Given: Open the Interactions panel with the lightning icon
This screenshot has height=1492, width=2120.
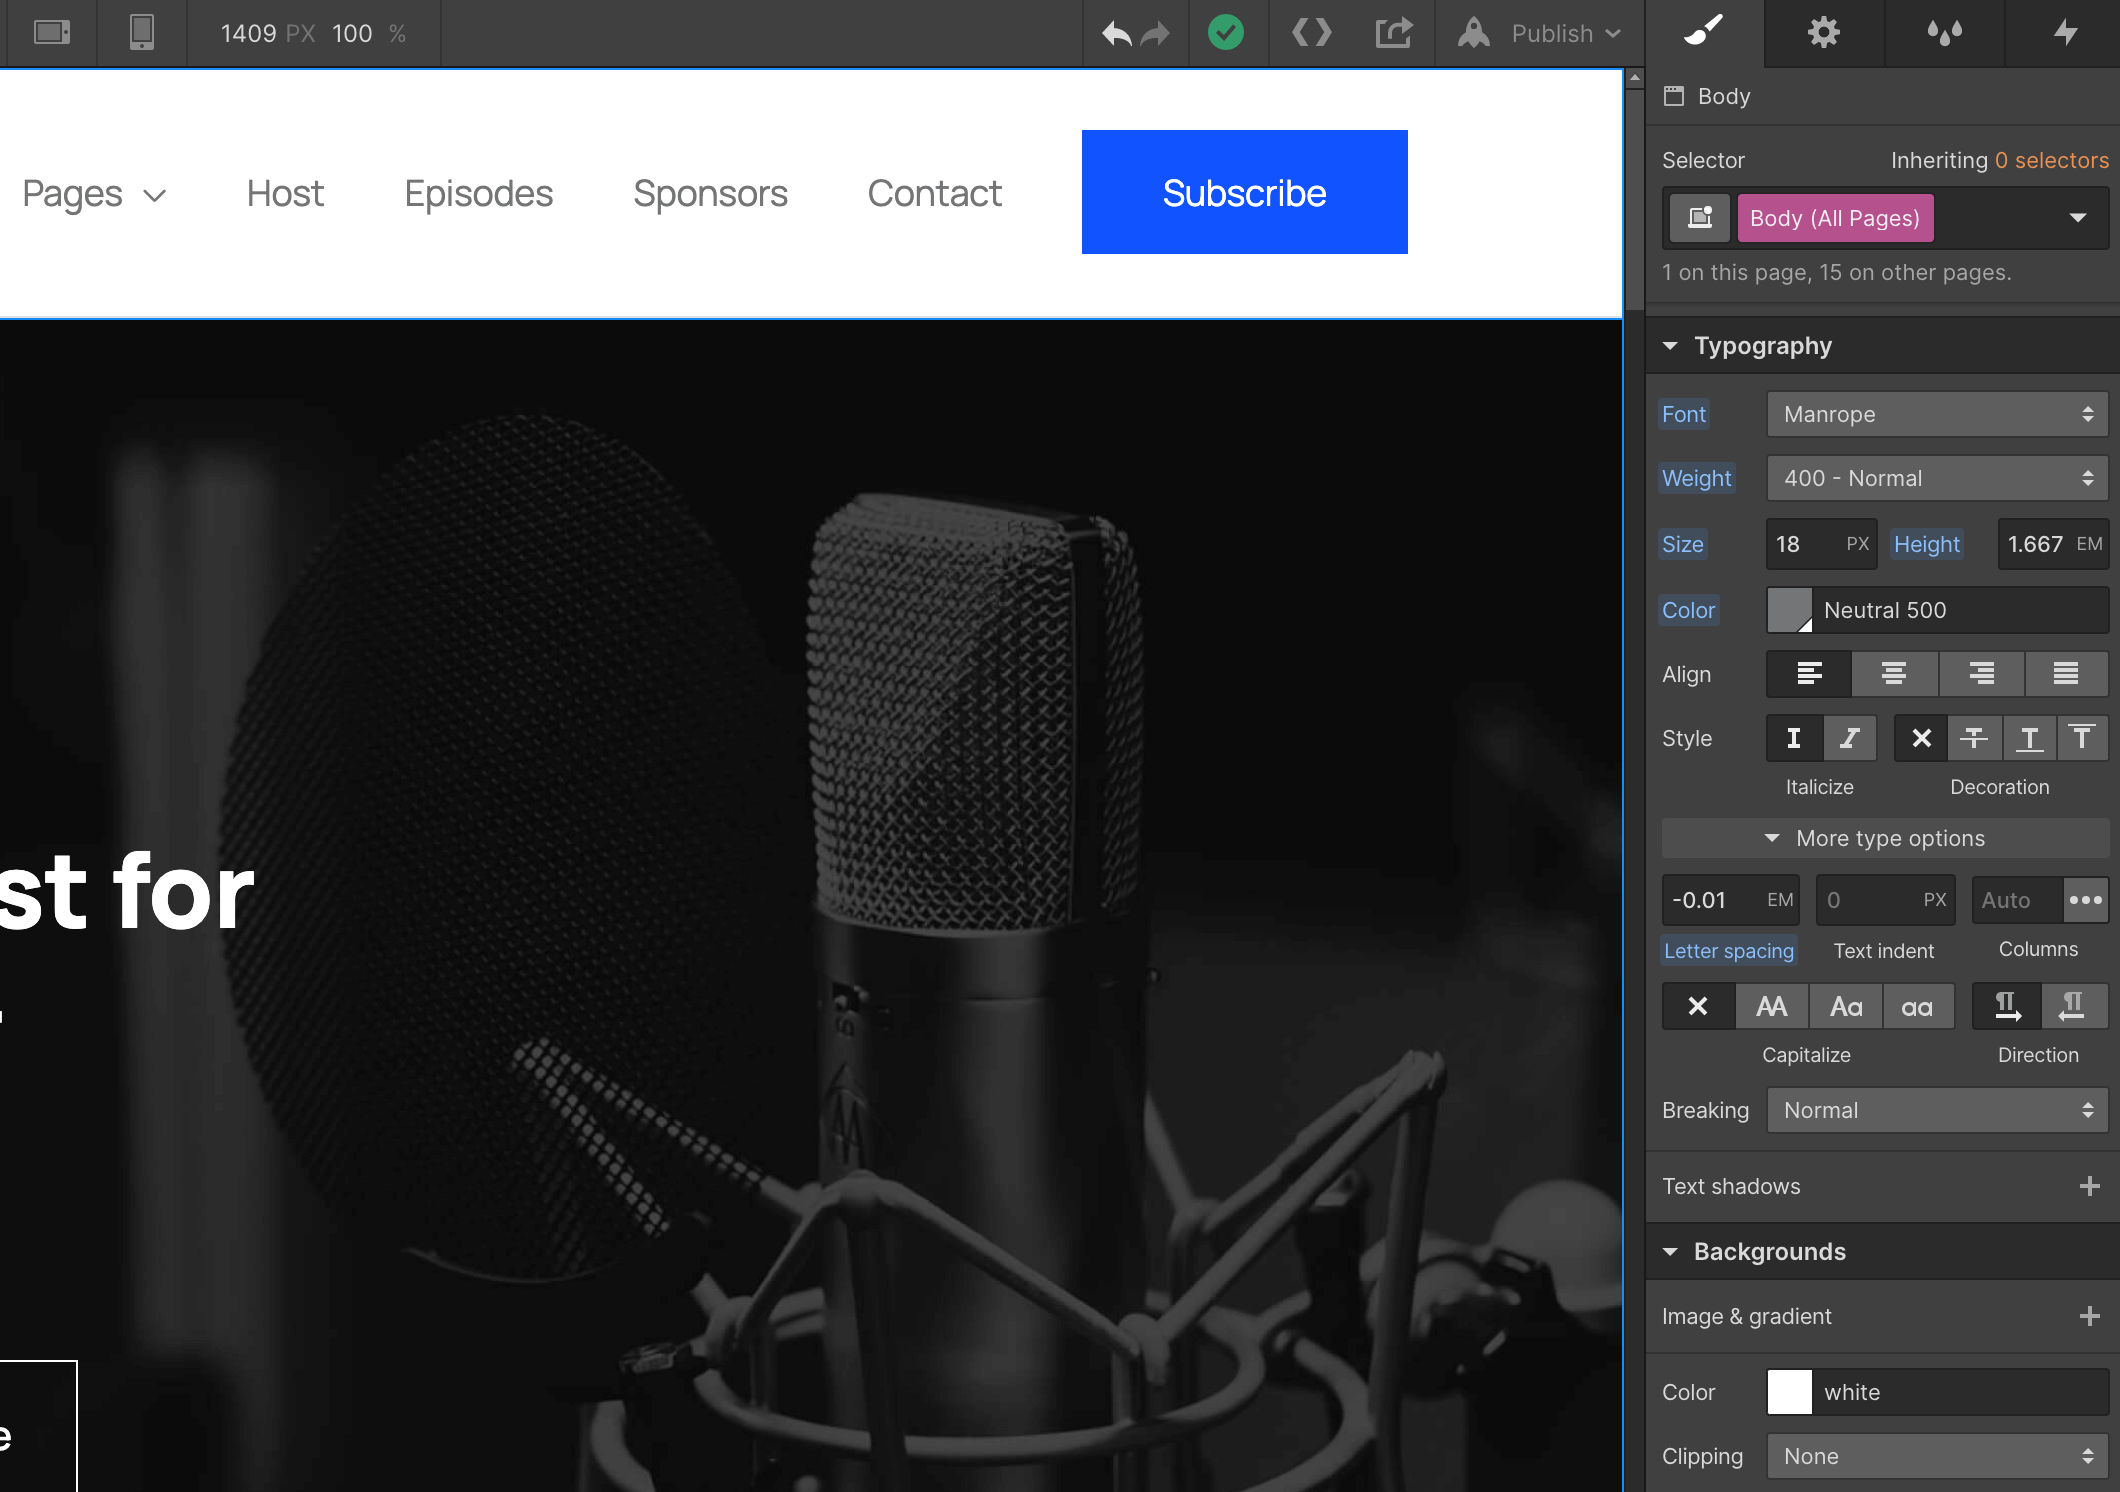Looking at the screenshot, I should (x=2066, y=33).
